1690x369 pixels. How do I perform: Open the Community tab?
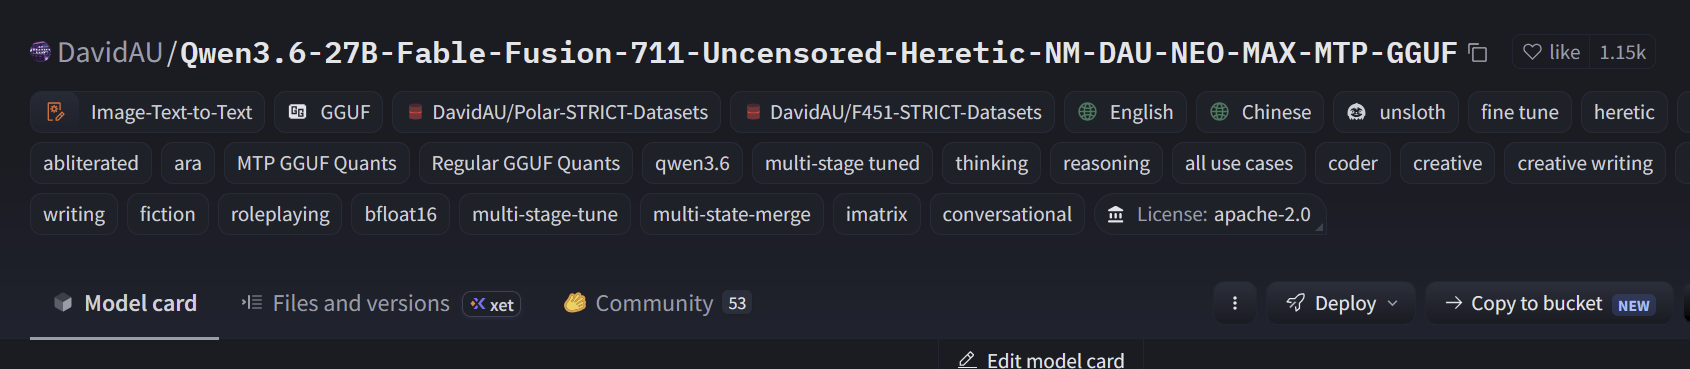point(657,303)
